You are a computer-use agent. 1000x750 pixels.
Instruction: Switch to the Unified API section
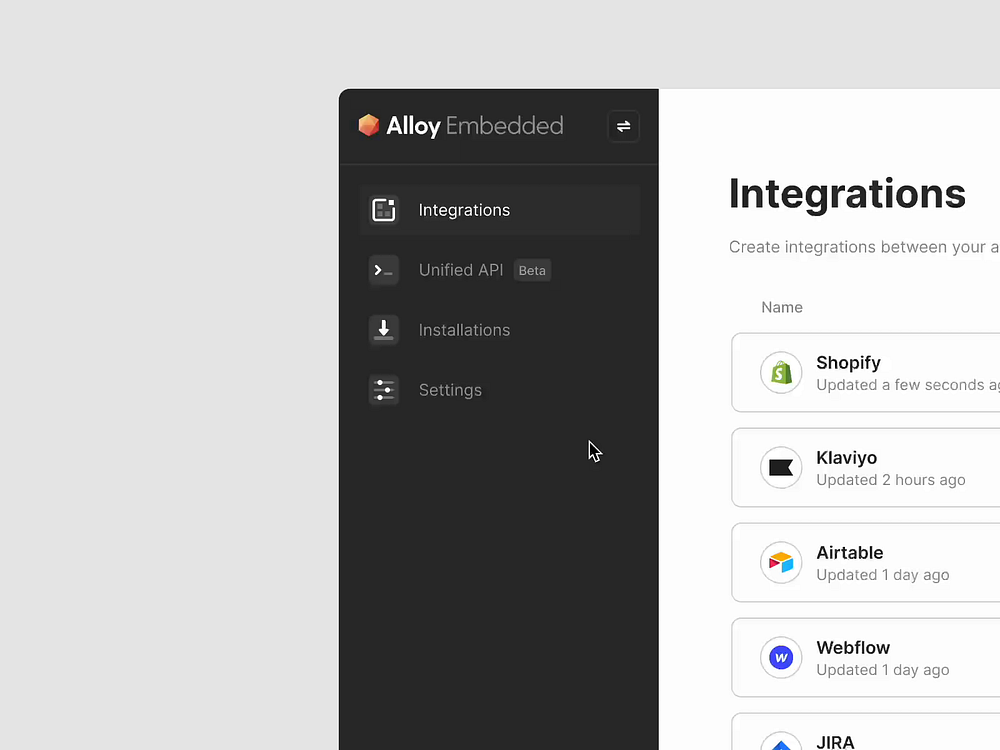pyautogui.click(x=461, y=270)
